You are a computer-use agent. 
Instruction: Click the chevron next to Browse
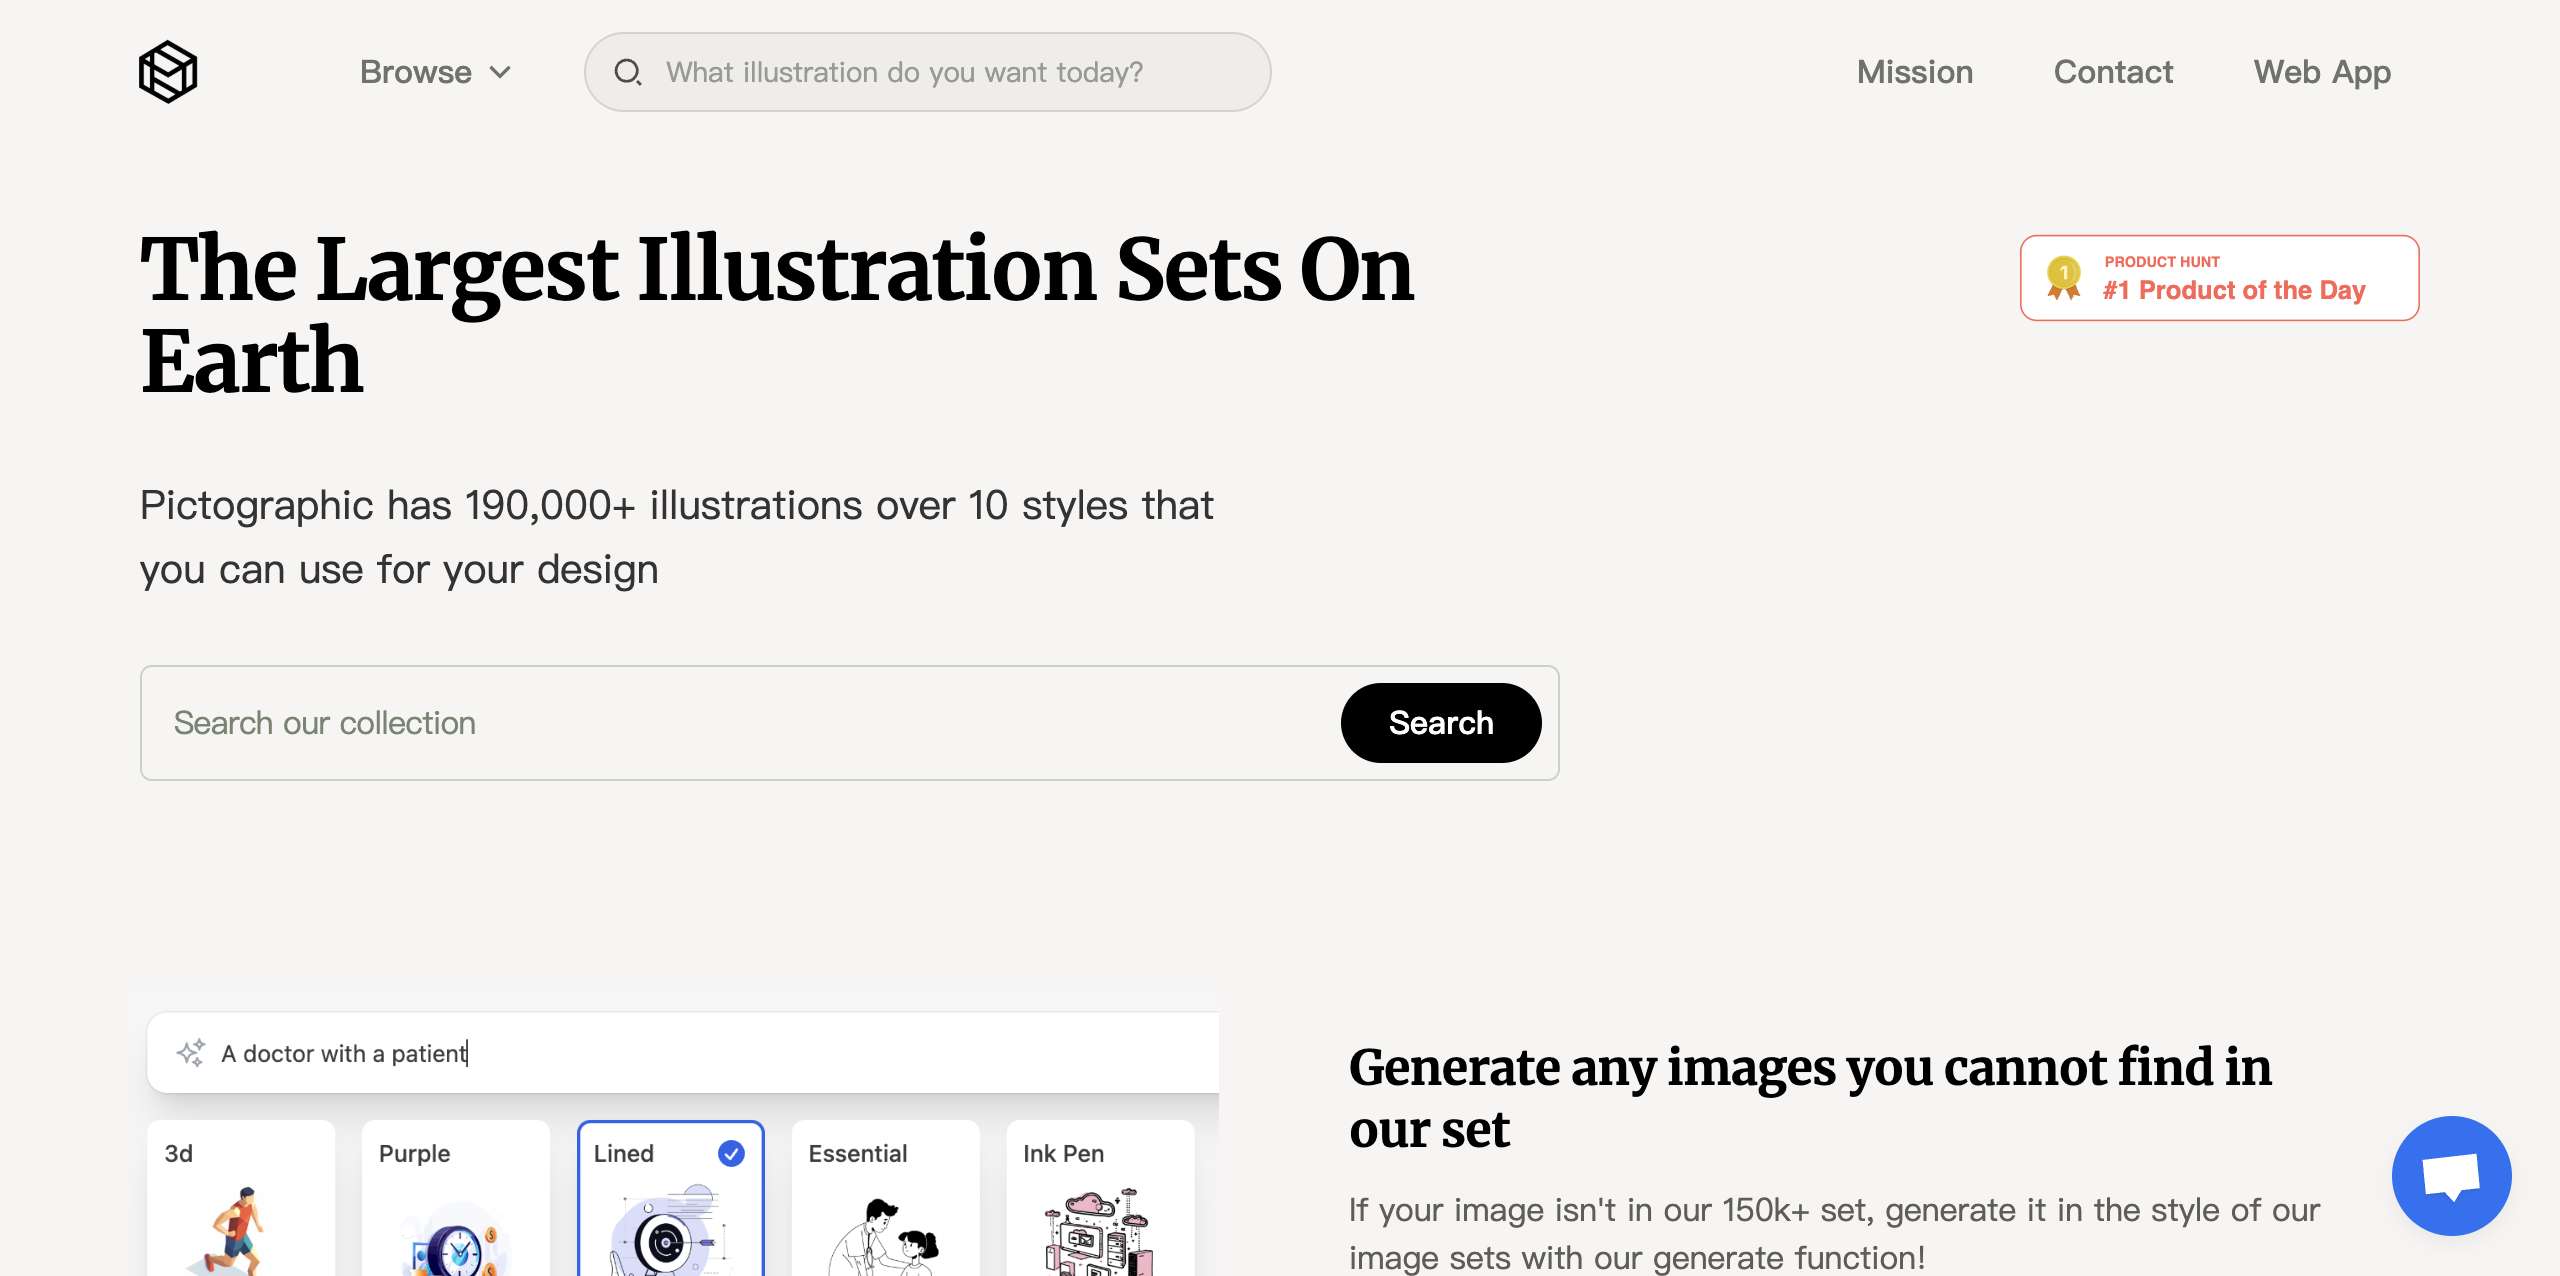501,72
